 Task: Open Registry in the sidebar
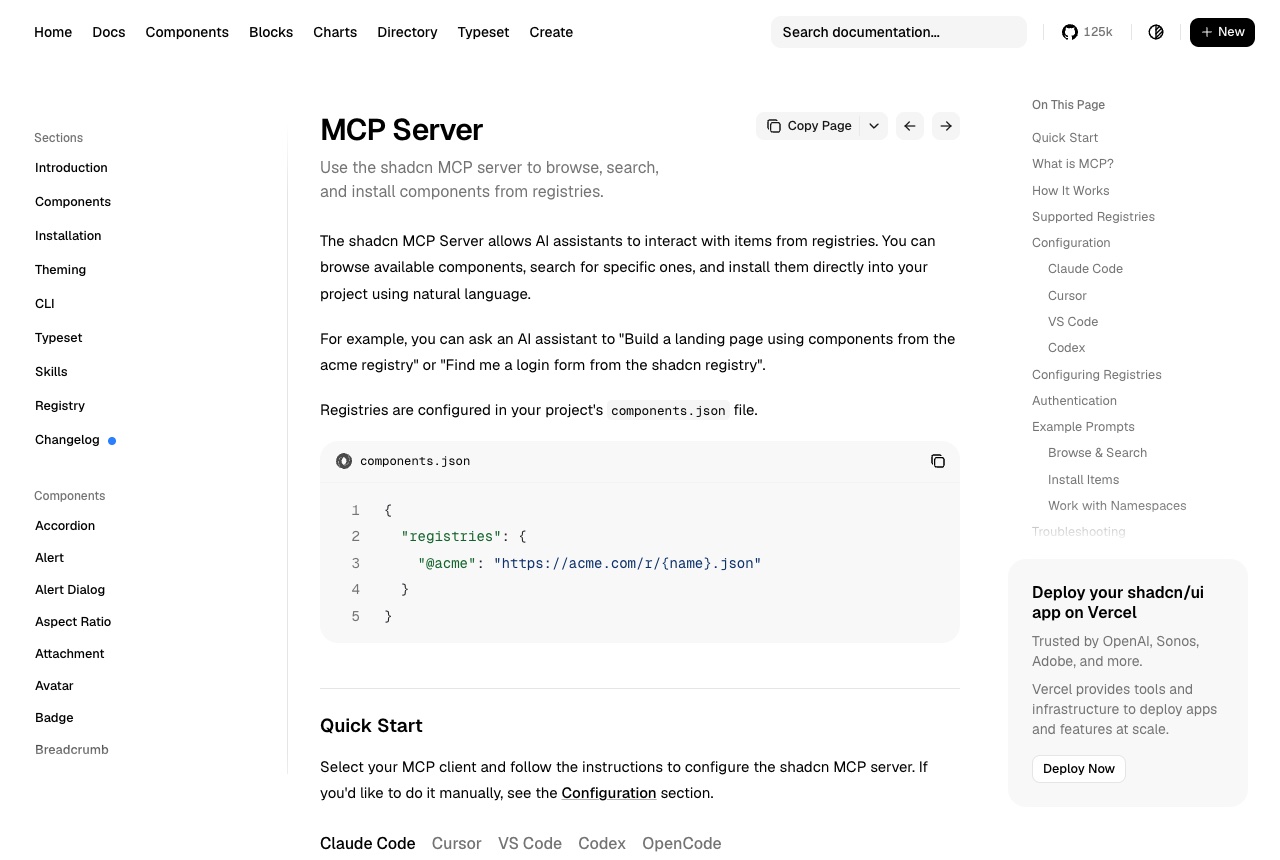tap(60, 406)
